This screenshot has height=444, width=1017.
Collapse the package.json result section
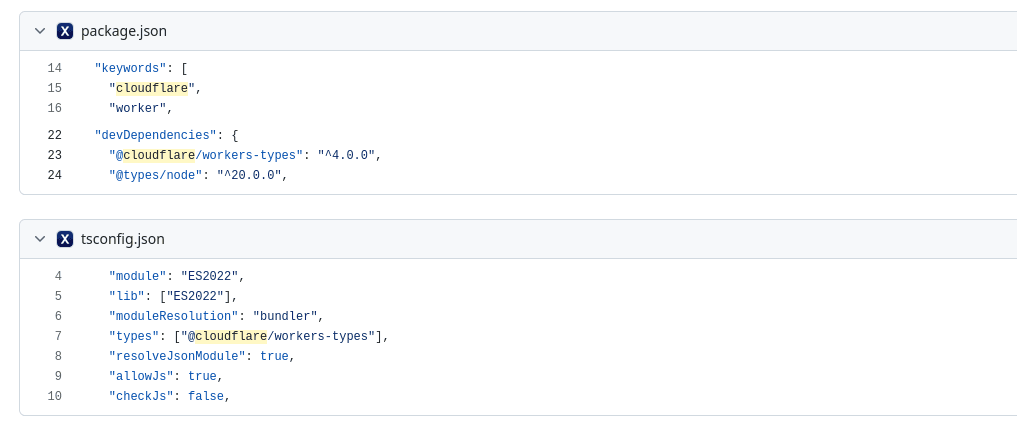[x=40, y=31]
